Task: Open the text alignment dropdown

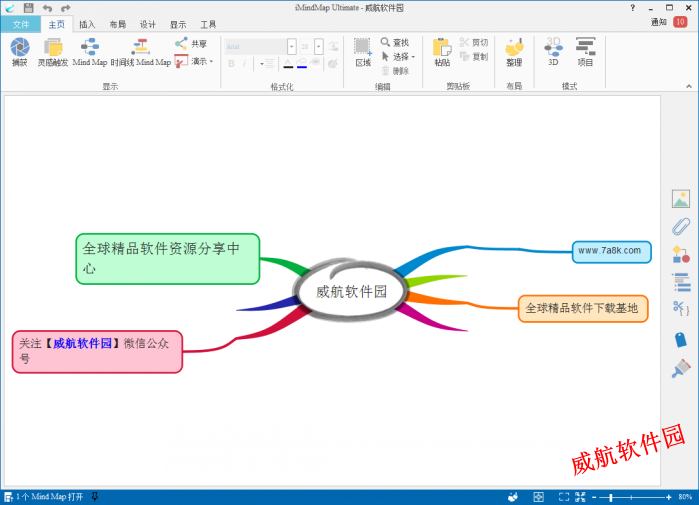Action: coord(267,64)
